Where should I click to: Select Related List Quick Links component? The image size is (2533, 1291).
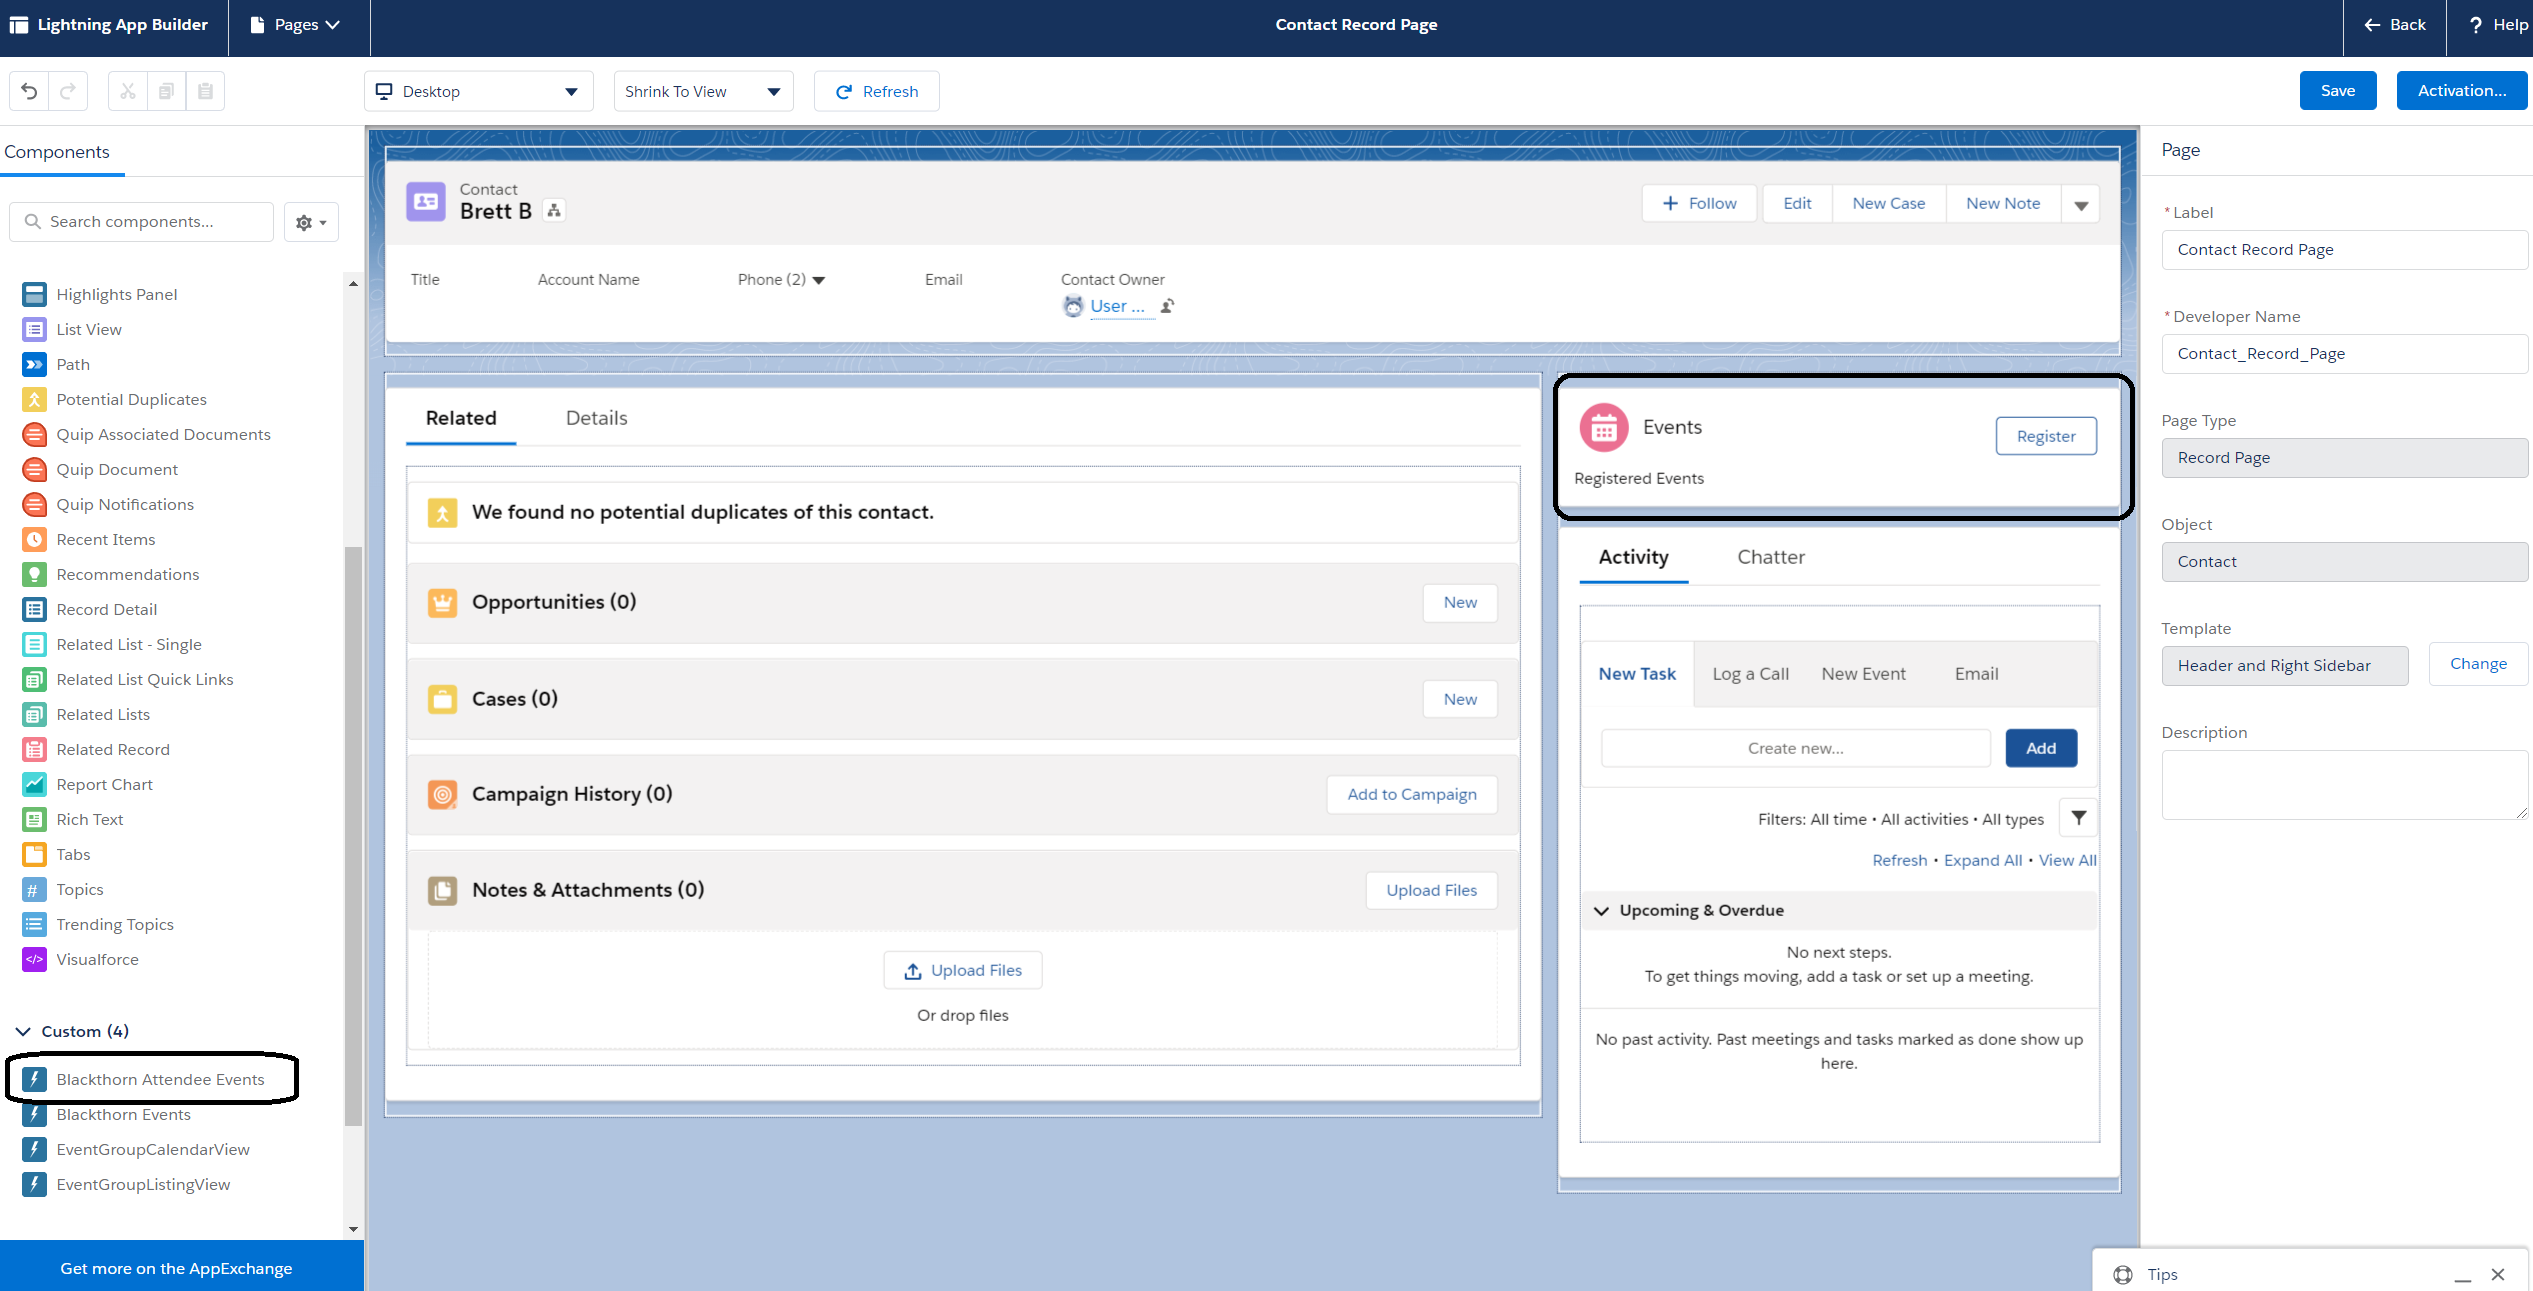point(128,679)
